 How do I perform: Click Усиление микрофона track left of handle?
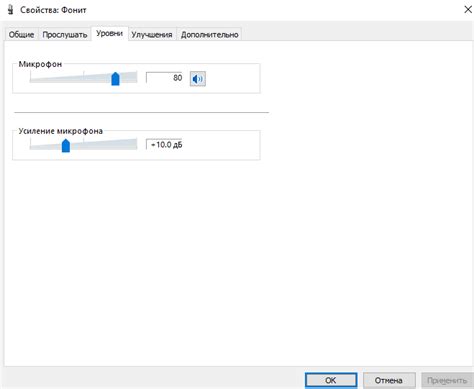pyautogui.click(x=46, y=146)
